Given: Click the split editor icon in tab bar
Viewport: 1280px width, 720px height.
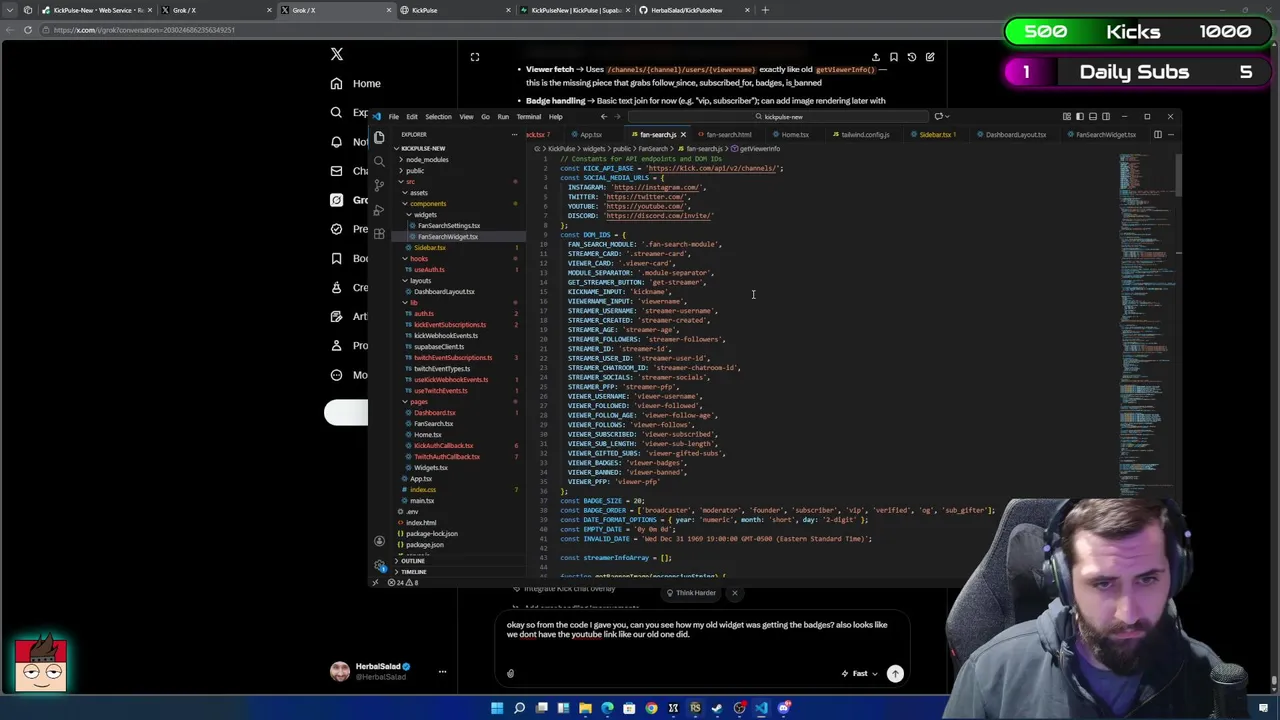Looking at the screenshot, I should 1158,134.
